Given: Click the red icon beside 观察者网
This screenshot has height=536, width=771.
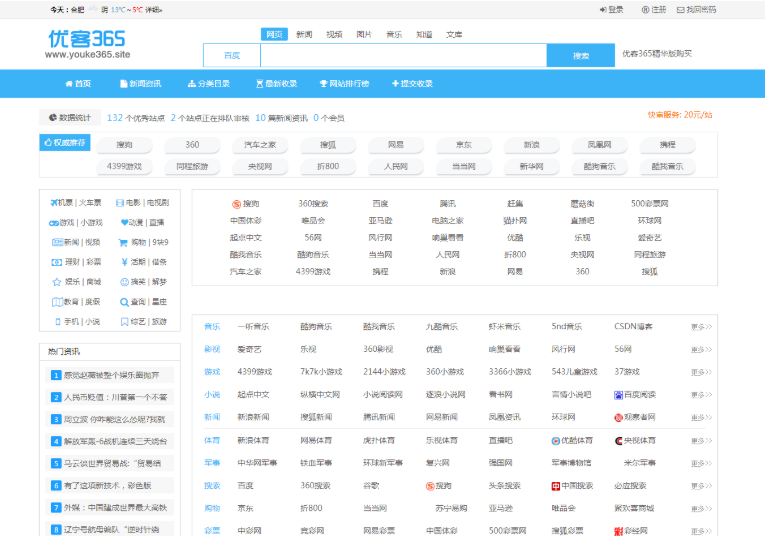Looking at the screenshot, I should pyautogui.click(x=619, y=417).
